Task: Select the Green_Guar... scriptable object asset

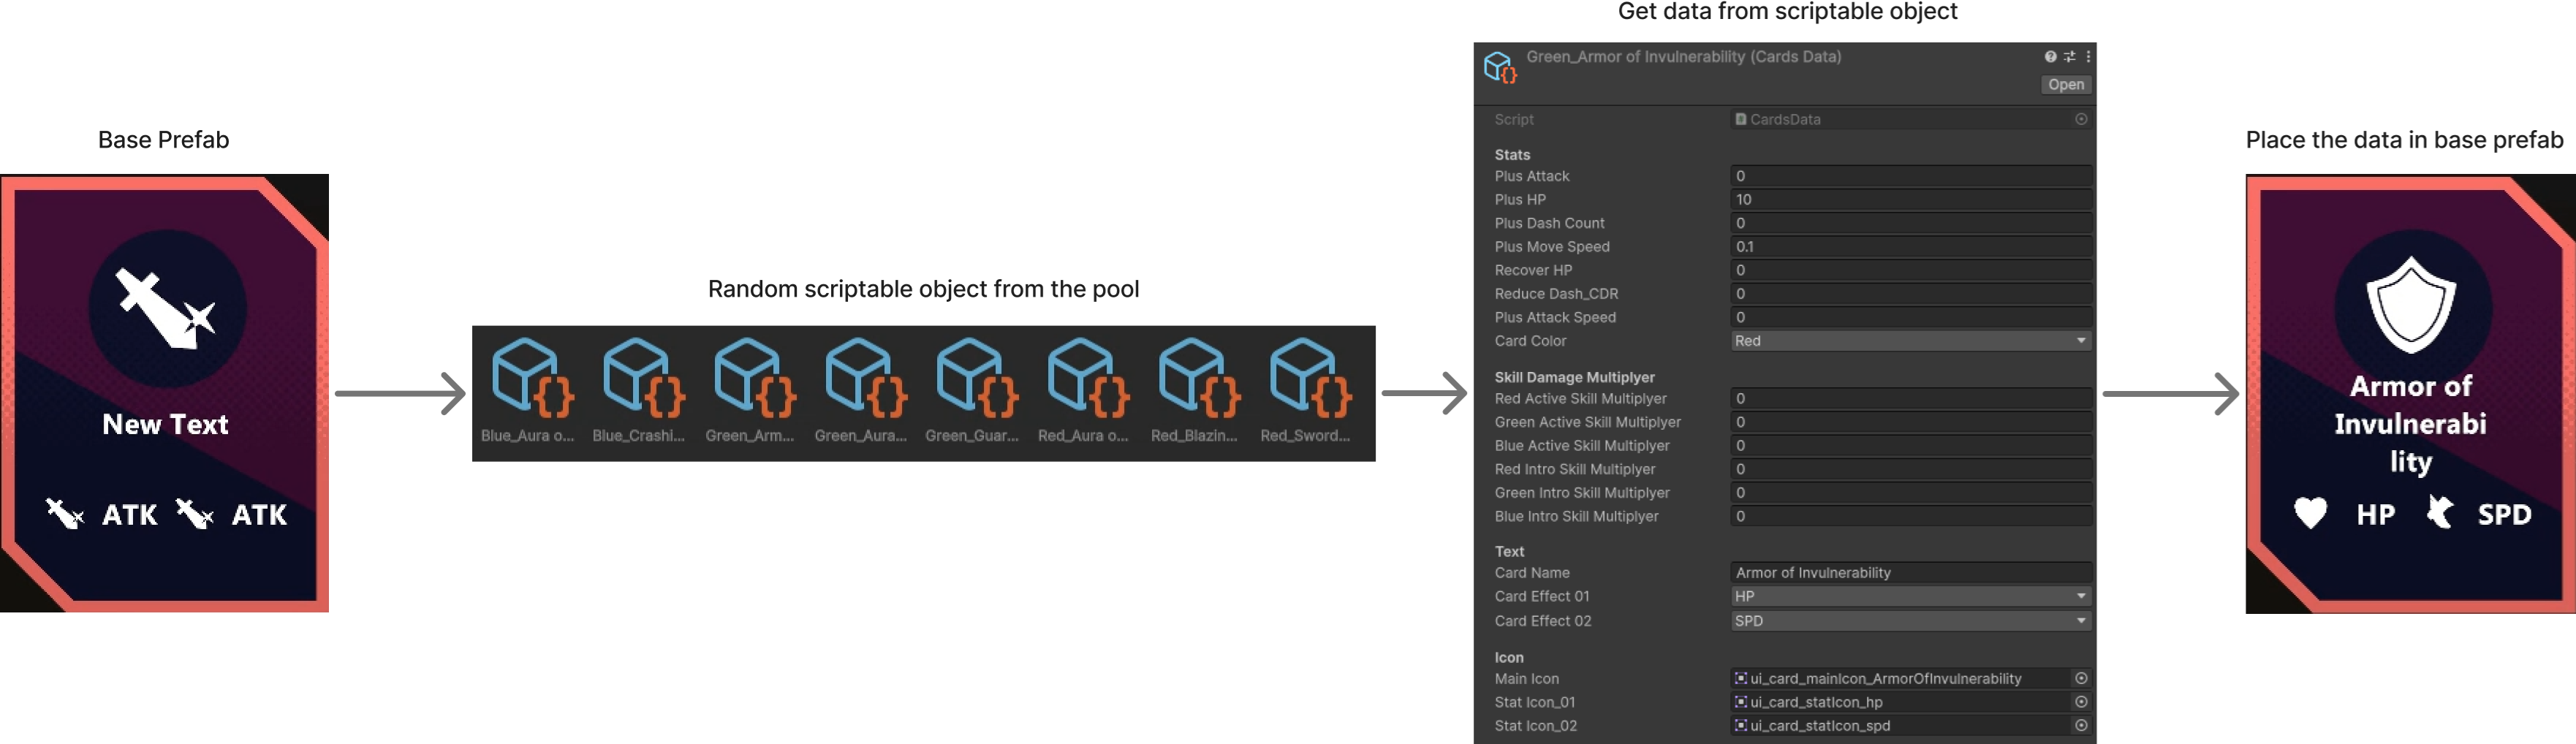Action: coord(972,391)
